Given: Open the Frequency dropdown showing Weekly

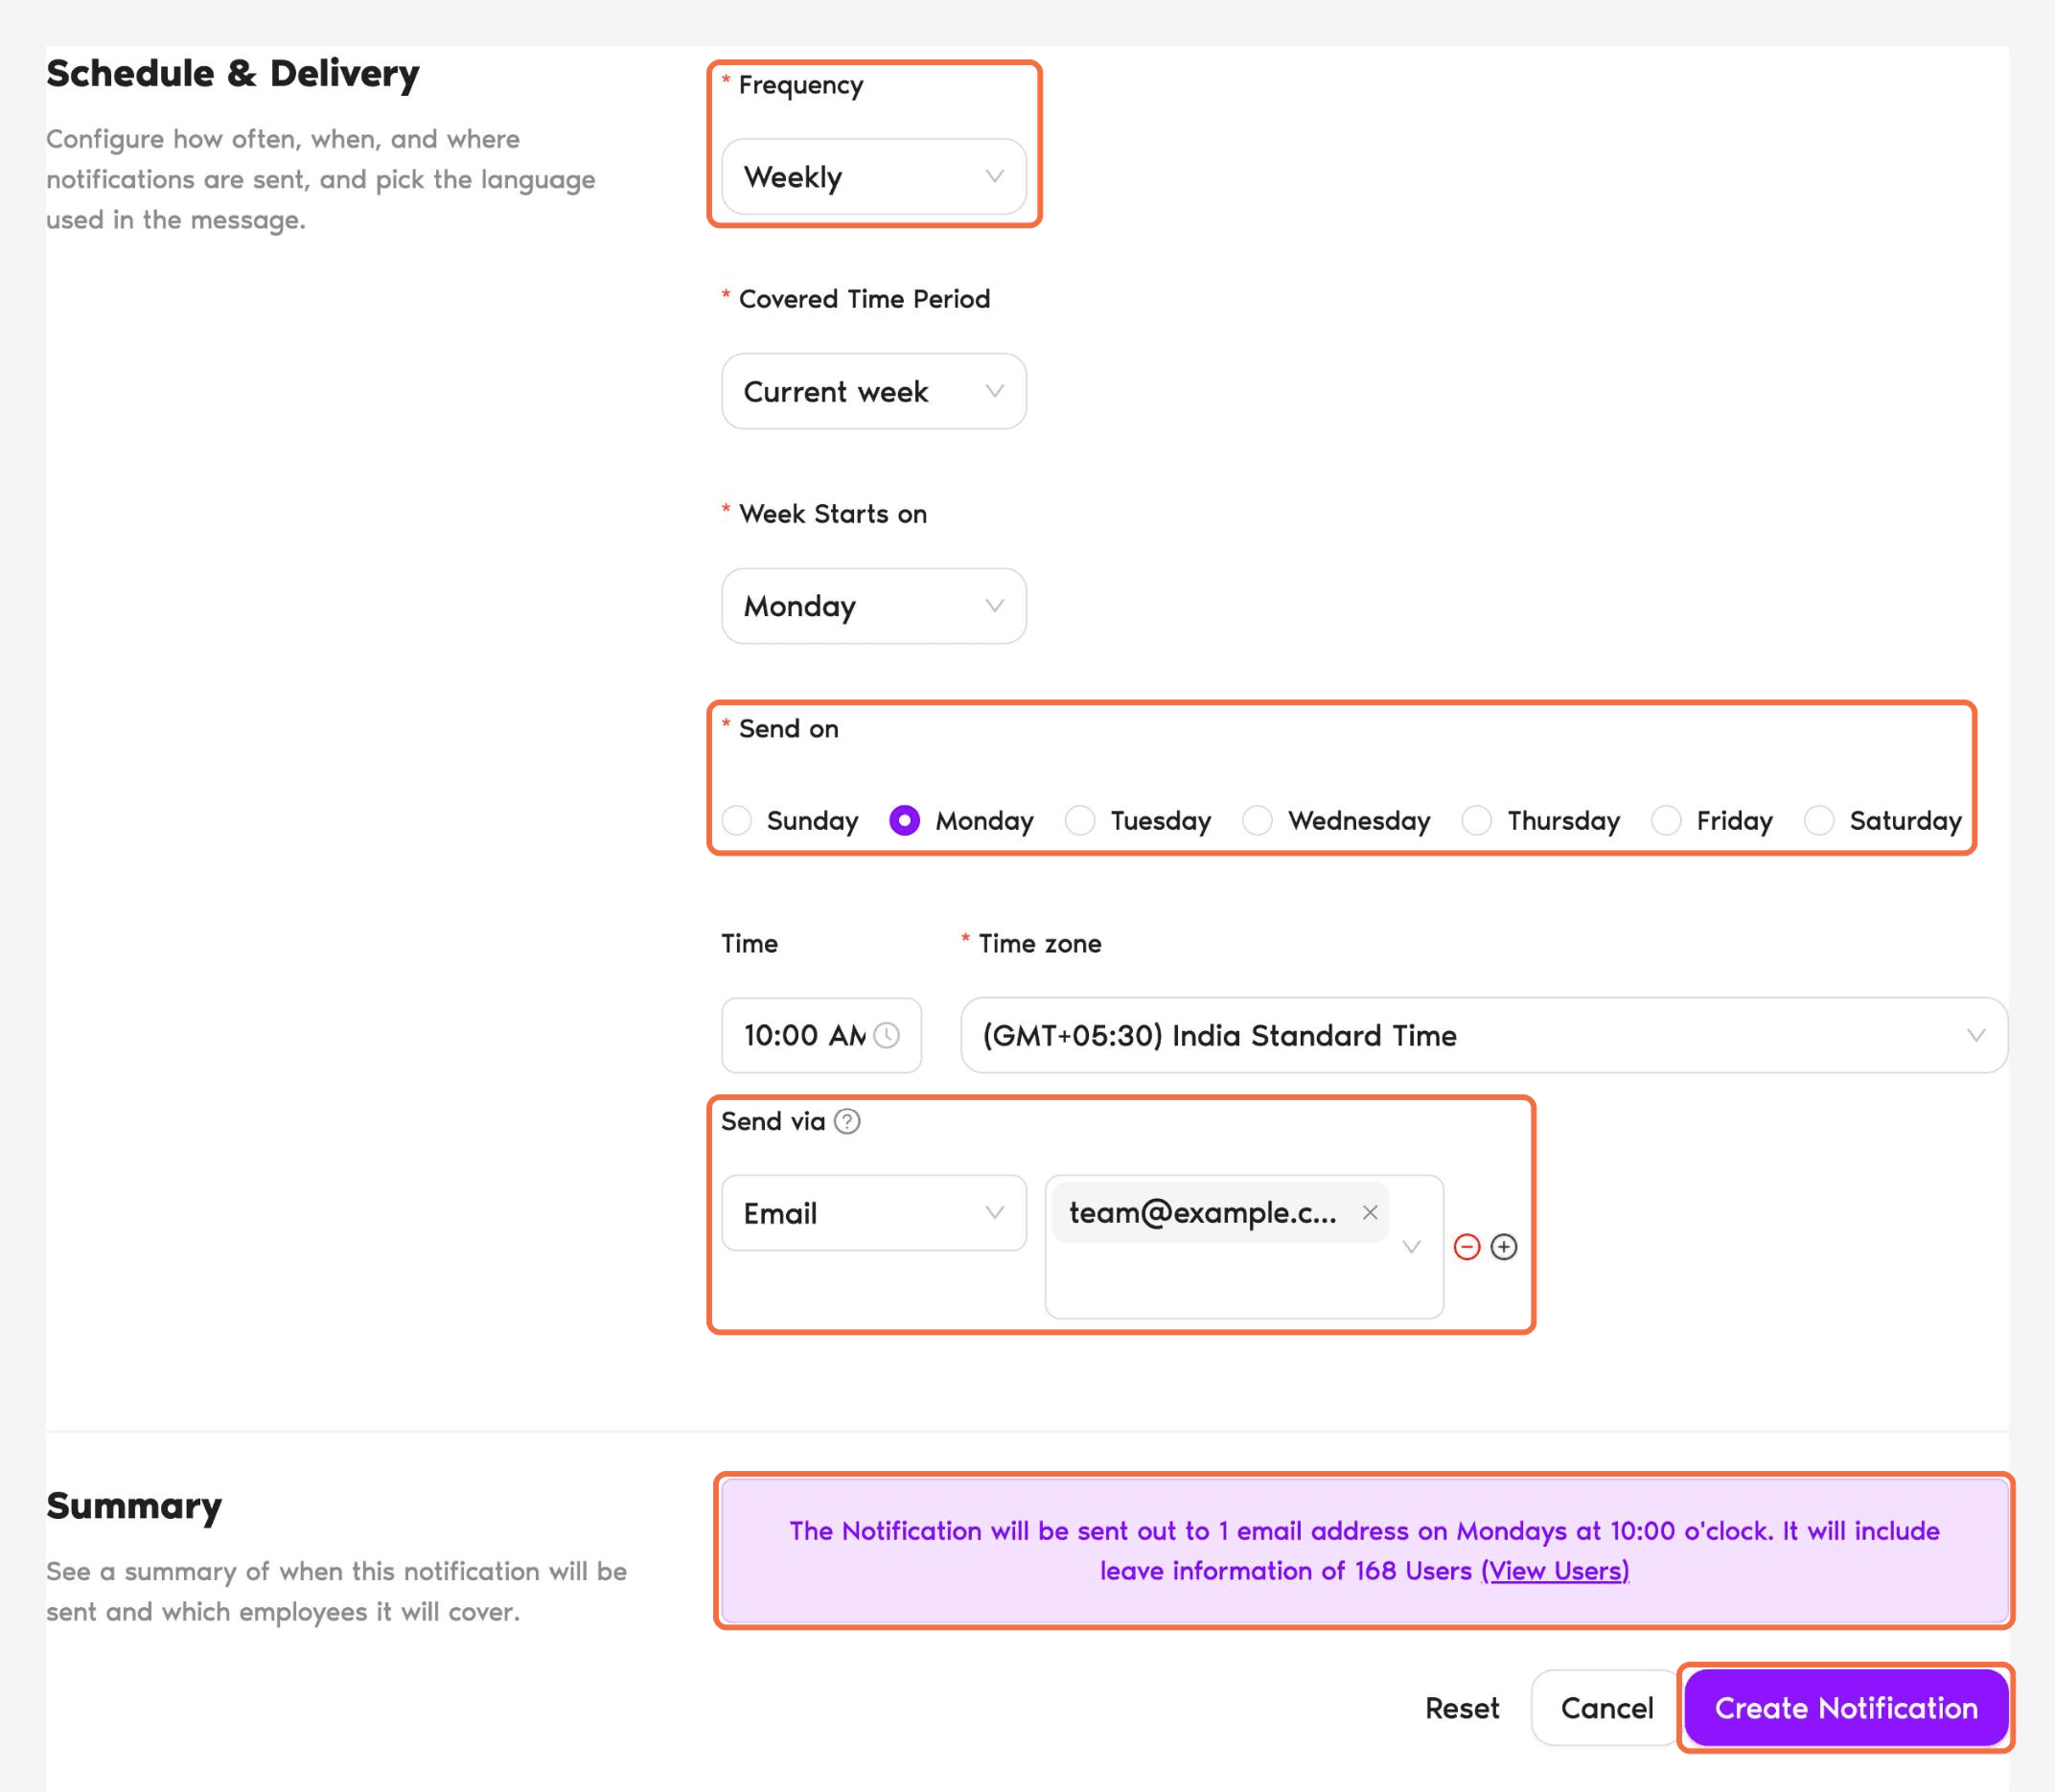Looking at the screenshot, I should (x=874, y=177).
